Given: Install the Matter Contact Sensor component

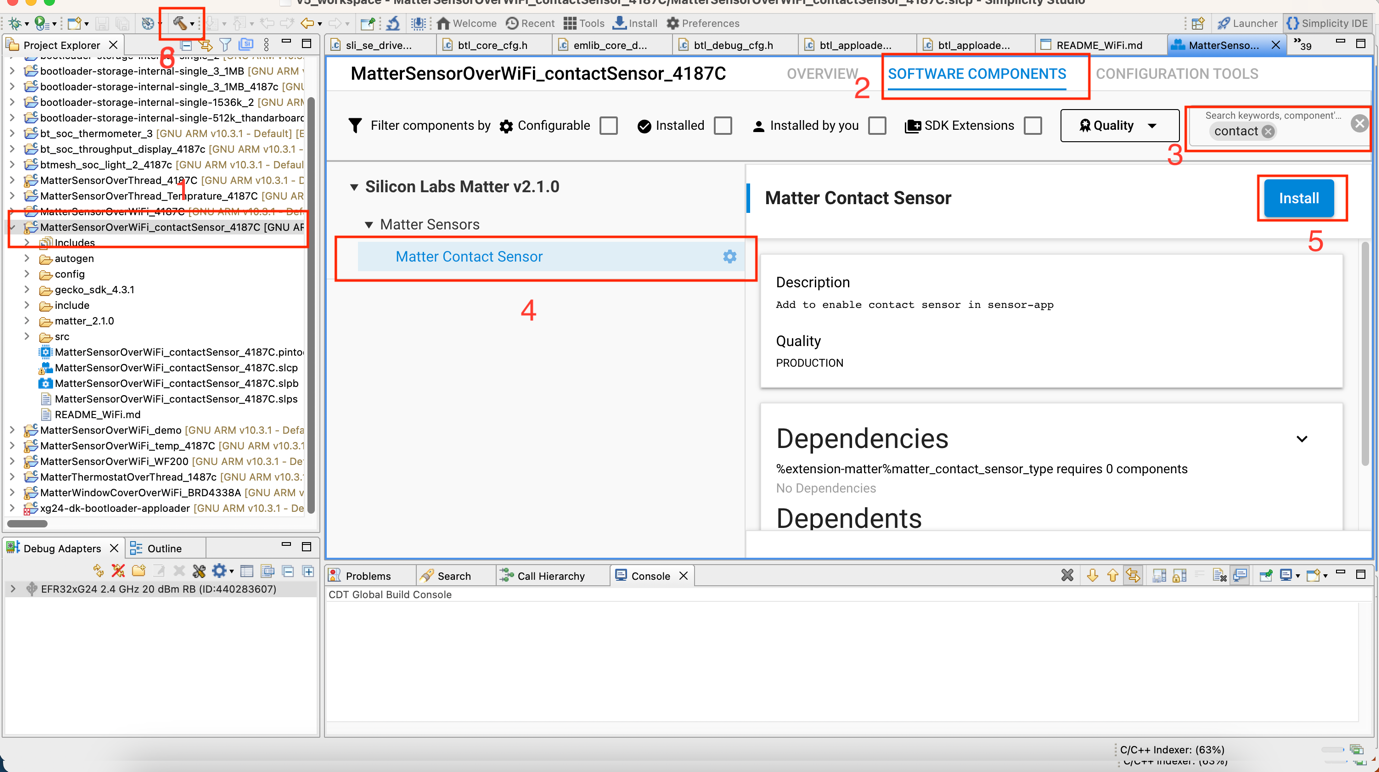Looking at the screenshot, I should pyautogui.click(x=1298, y=198).
